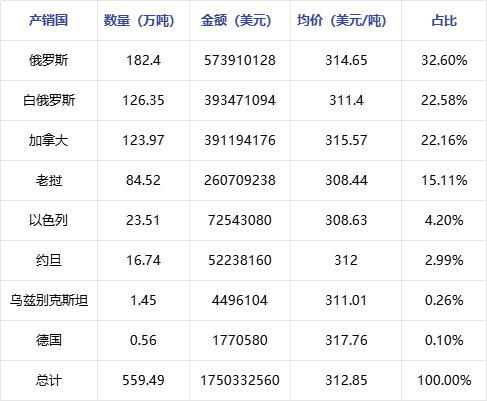This screenshot has width=487, height=401.
Task: Click quantity value 84.52
Action: pos(143,180)
